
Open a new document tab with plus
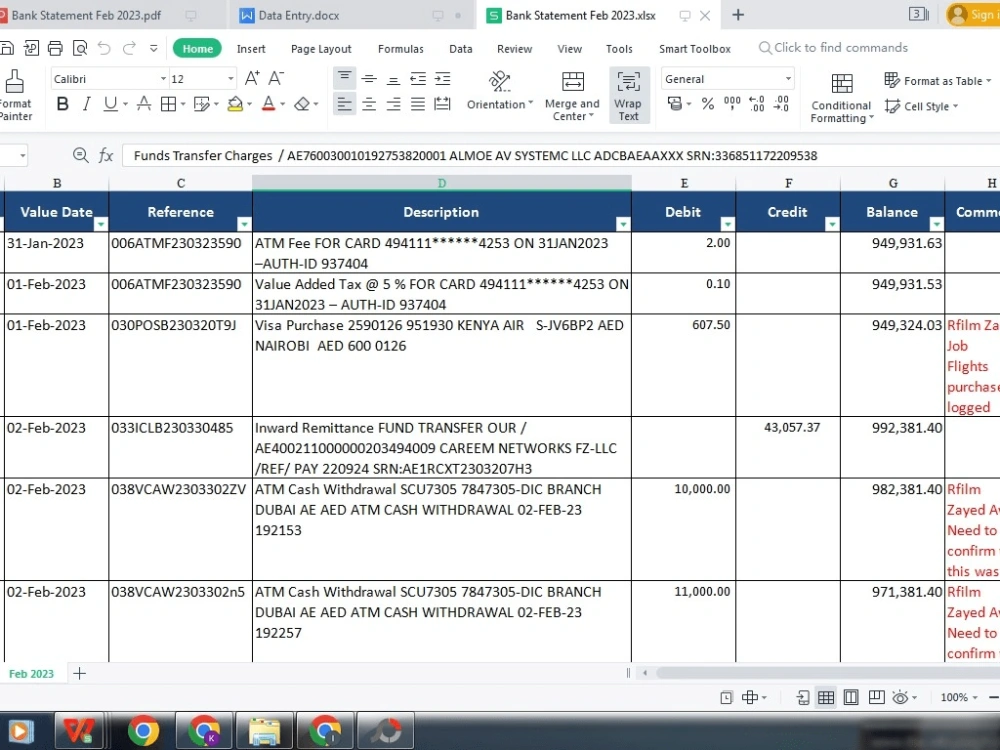(738, 15)
